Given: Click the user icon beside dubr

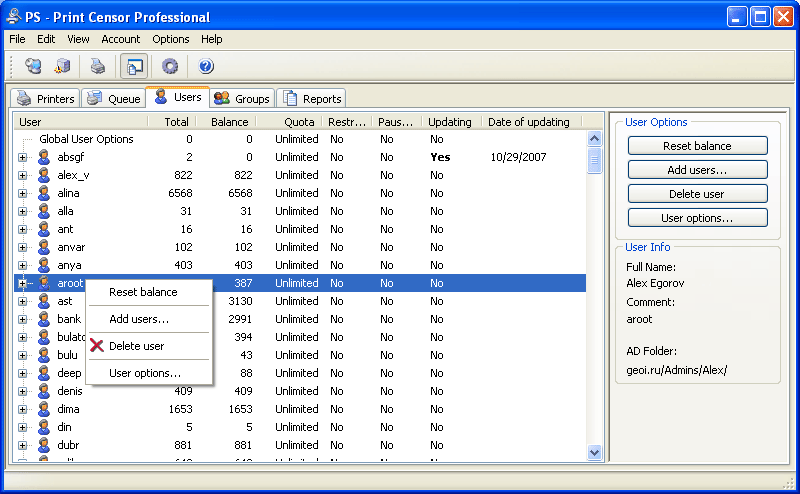Looking at the screenshot, I should click(44, 445).
